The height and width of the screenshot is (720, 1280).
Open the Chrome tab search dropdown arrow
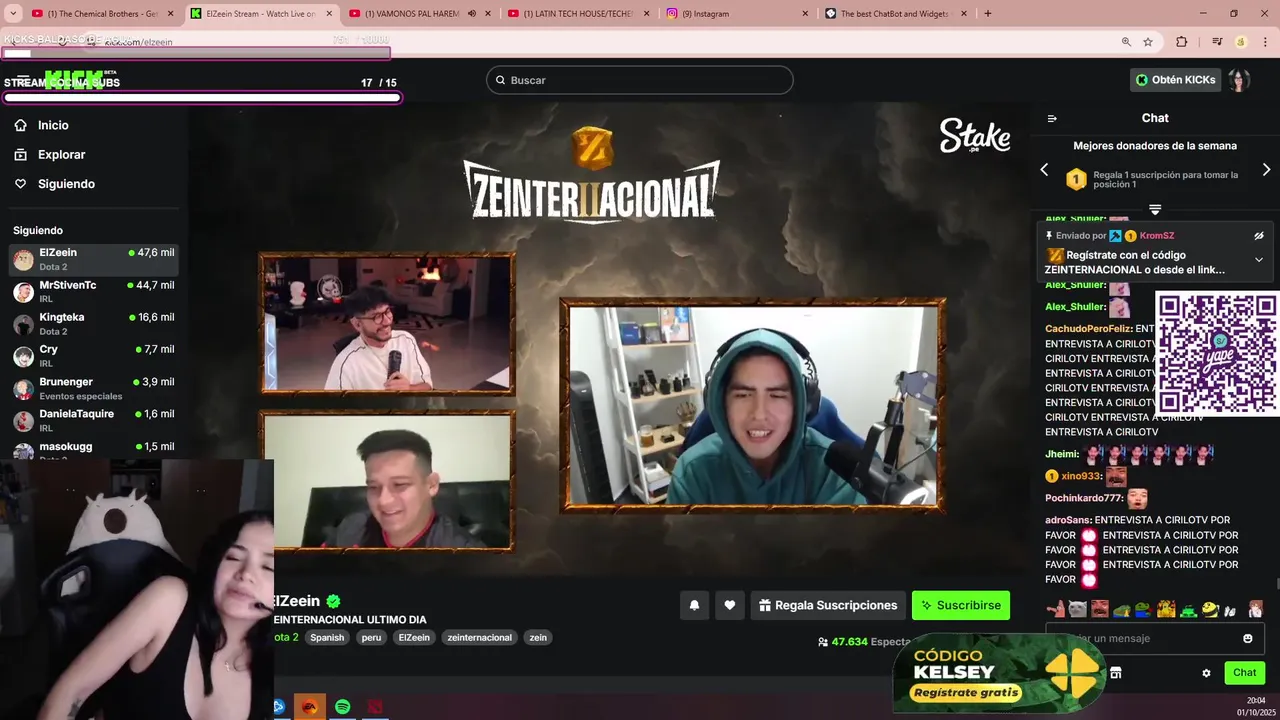coord(11,14)
